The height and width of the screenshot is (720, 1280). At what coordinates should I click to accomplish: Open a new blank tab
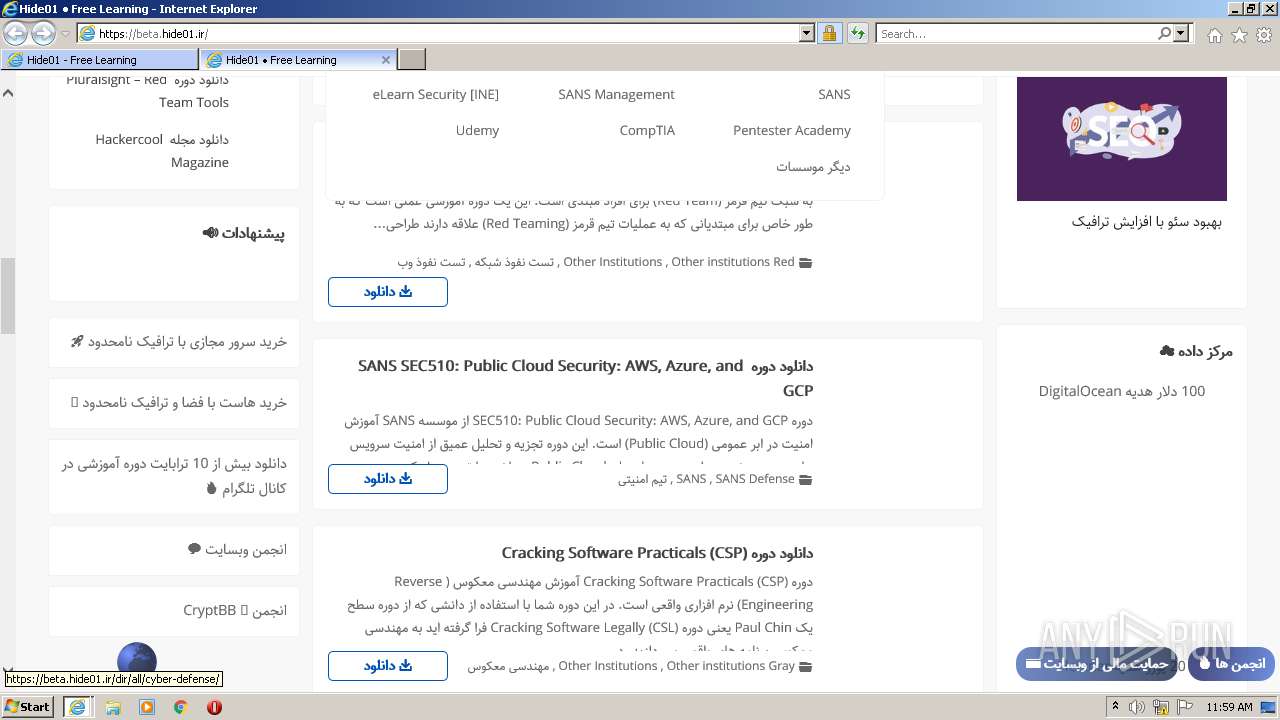pos(411,60)
